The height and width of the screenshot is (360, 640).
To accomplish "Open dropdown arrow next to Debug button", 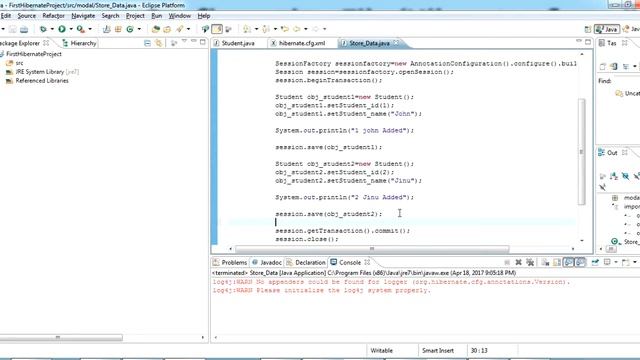I will coord(52,29).
